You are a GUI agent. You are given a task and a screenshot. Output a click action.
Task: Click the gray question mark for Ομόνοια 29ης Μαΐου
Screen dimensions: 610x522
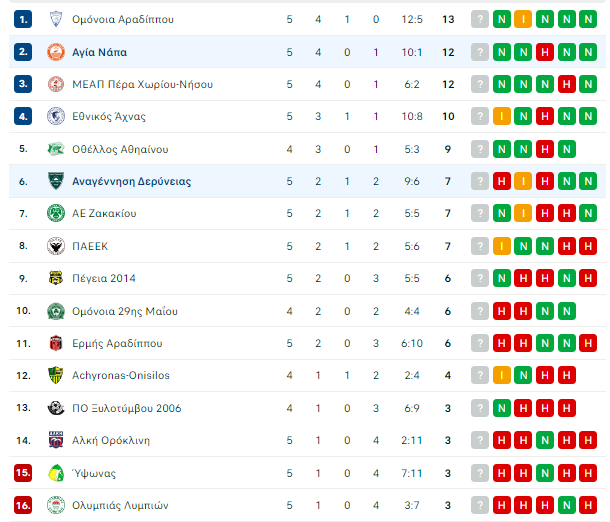pos(480,311)
